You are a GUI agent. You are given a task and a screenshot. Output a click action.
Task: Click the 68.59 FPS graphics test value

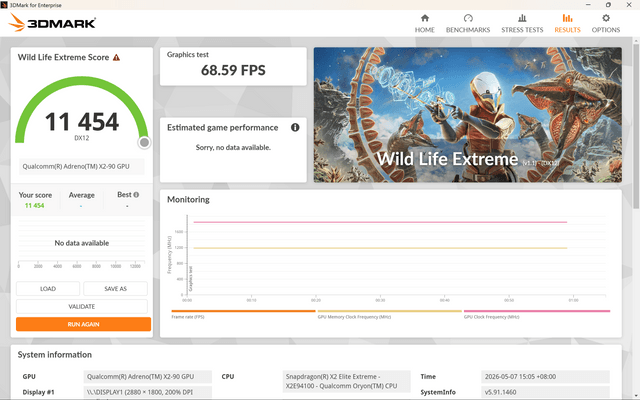click(x=233, y=70)
